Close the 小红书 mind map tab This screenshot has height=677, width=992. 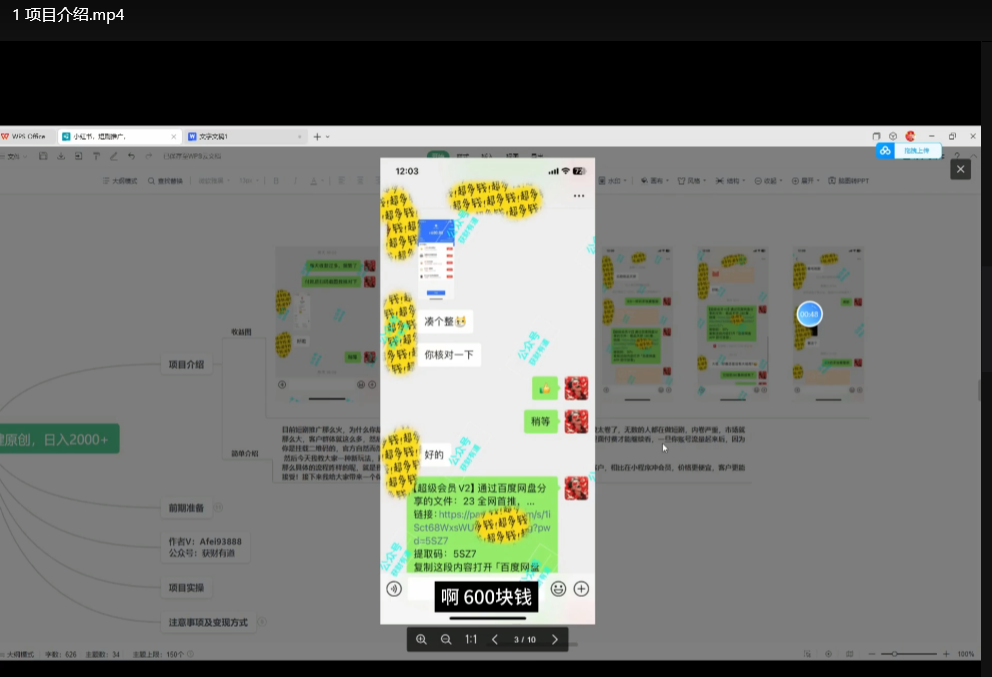[174, 137]
